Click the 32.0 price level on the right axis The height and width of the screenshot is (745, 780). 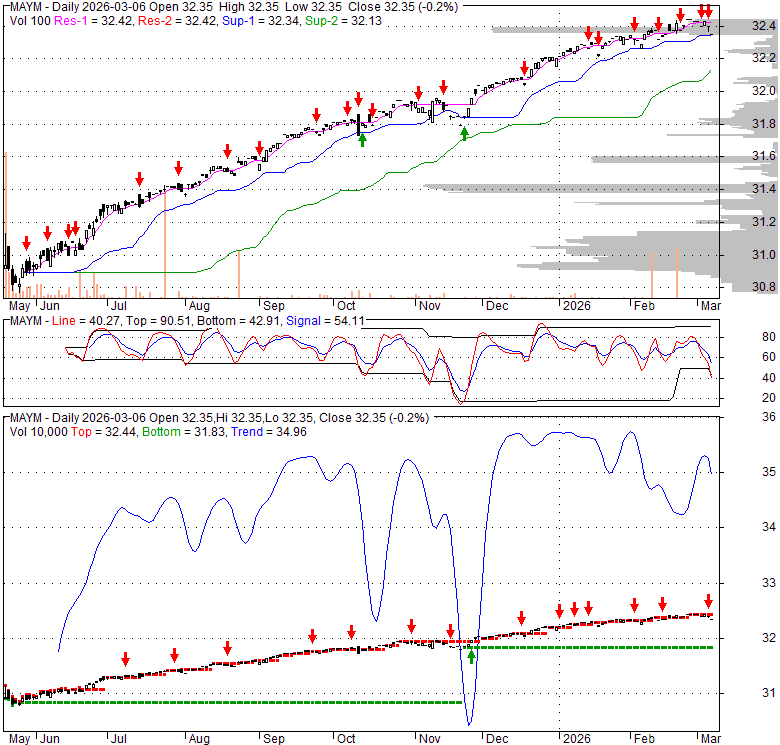[x=764, y=91]
